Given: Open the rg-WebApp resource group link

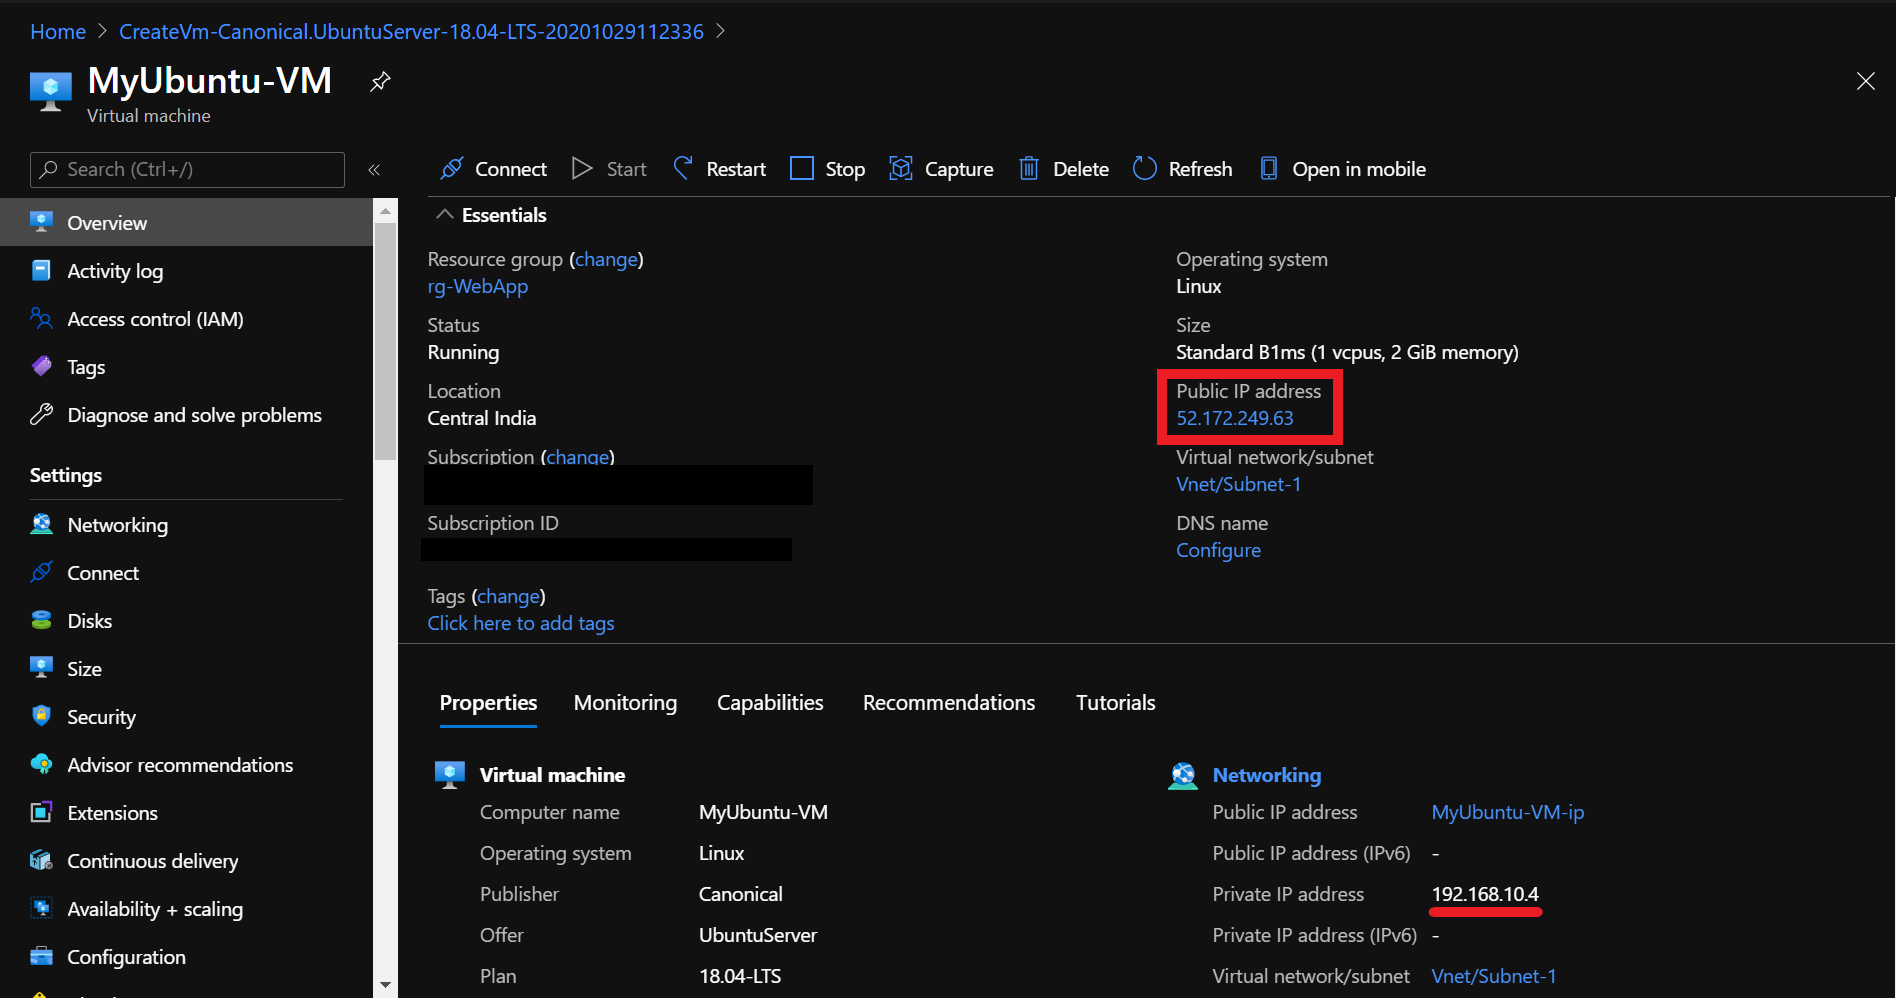Looking at the screenshot, I should point(477,286).
